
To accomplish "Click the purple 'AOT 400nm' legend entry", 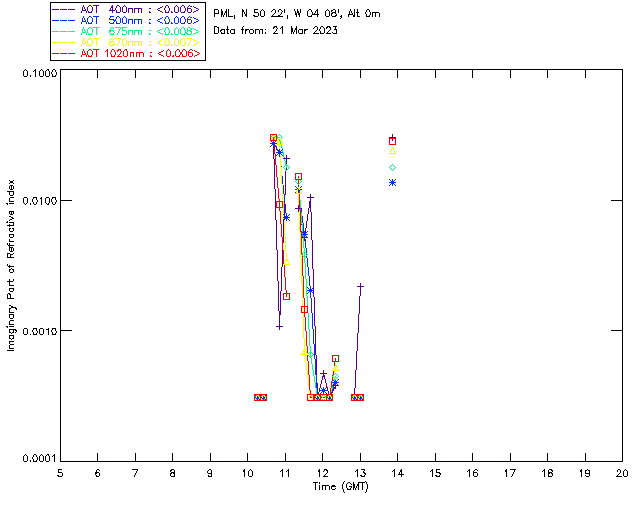I will 126,9.
